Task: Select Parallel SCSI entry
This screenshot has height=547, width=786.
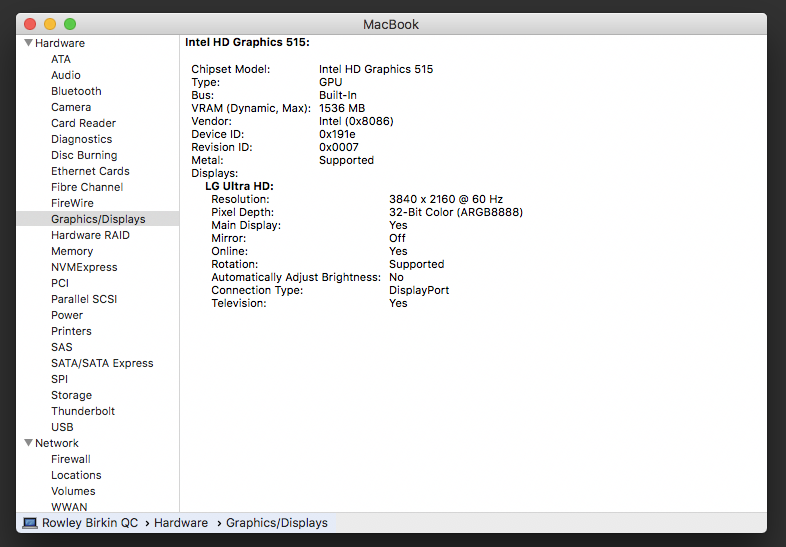Action: (x=84, y=299)
